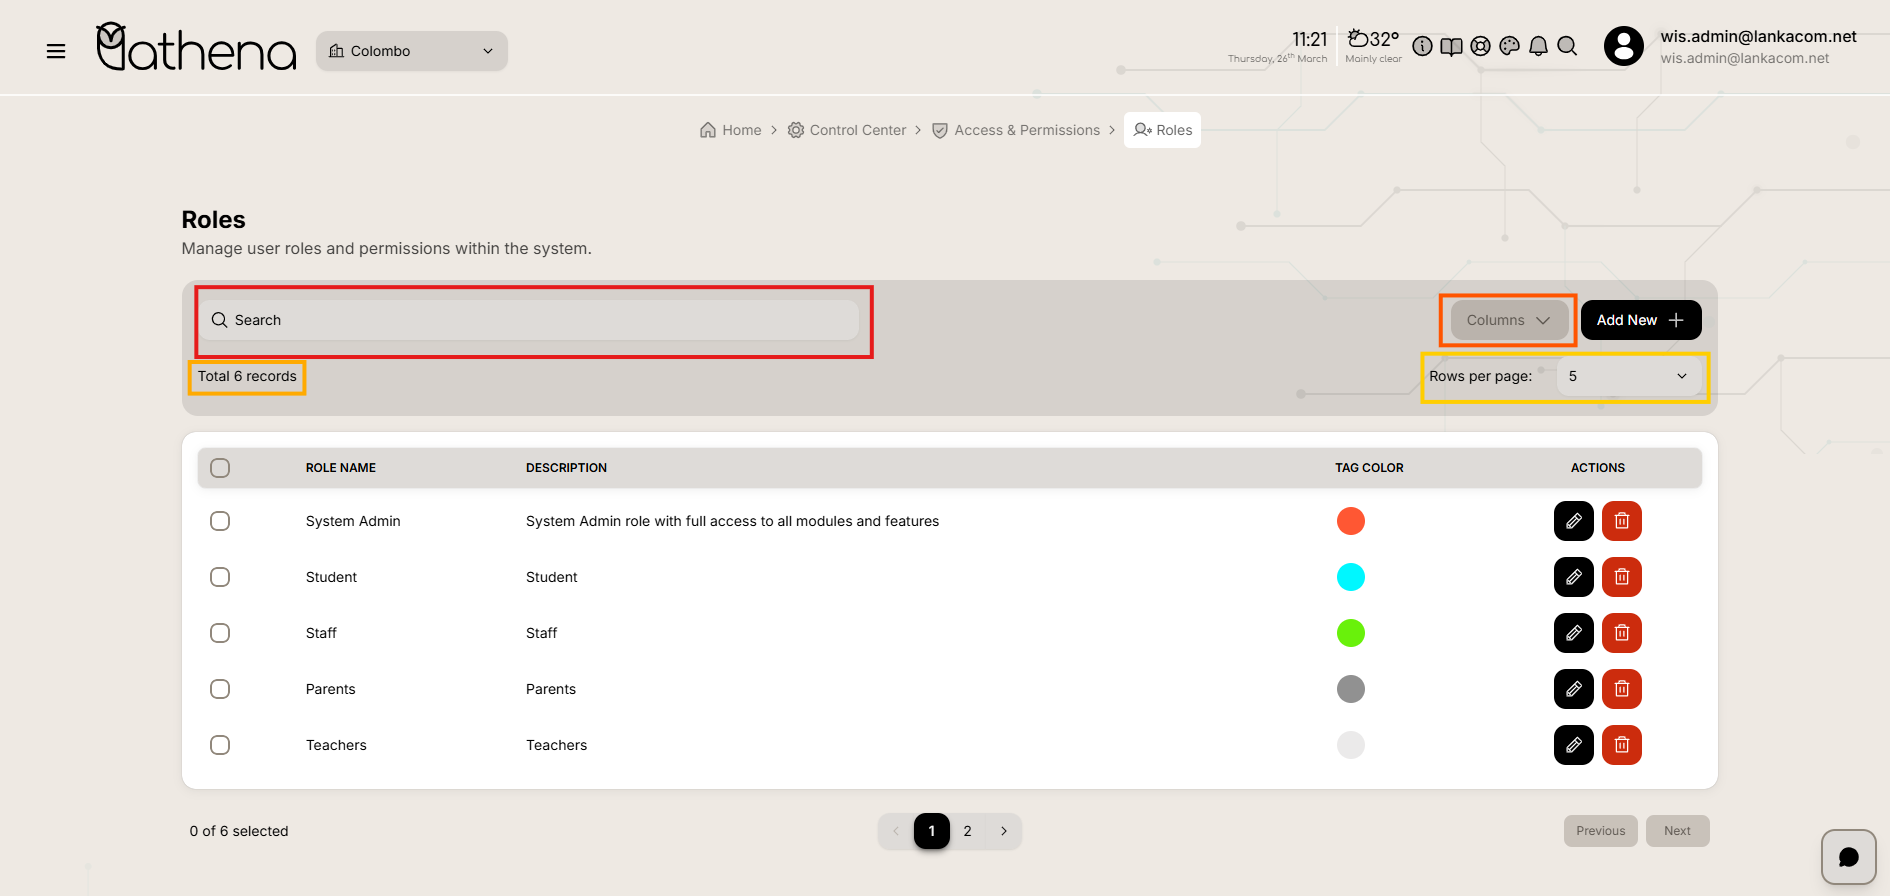
Task: Tick the Parents row checkbox
Action: click(x=220, y=689)
